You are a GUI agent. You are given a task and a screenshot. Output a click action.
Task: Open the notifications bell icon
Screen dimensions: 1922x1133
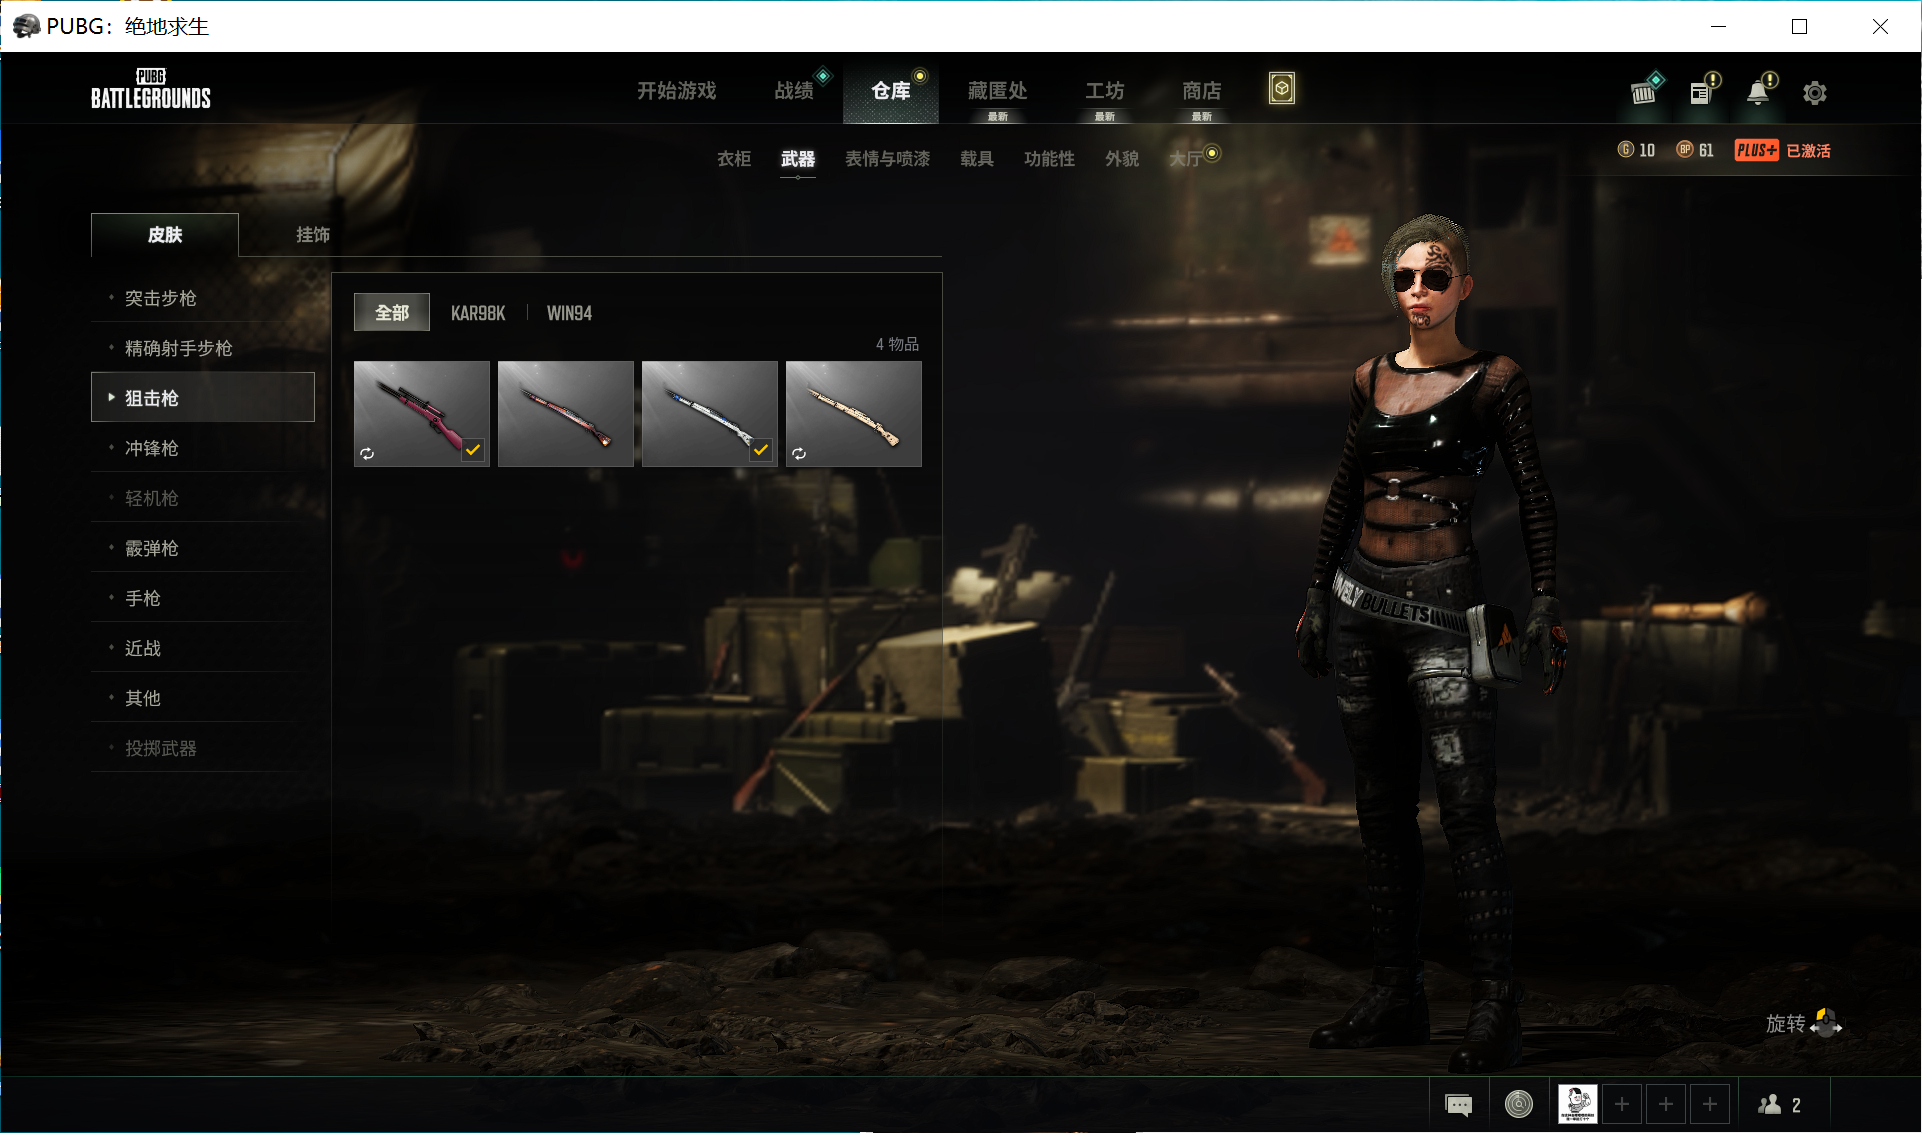pos(1757,93)
